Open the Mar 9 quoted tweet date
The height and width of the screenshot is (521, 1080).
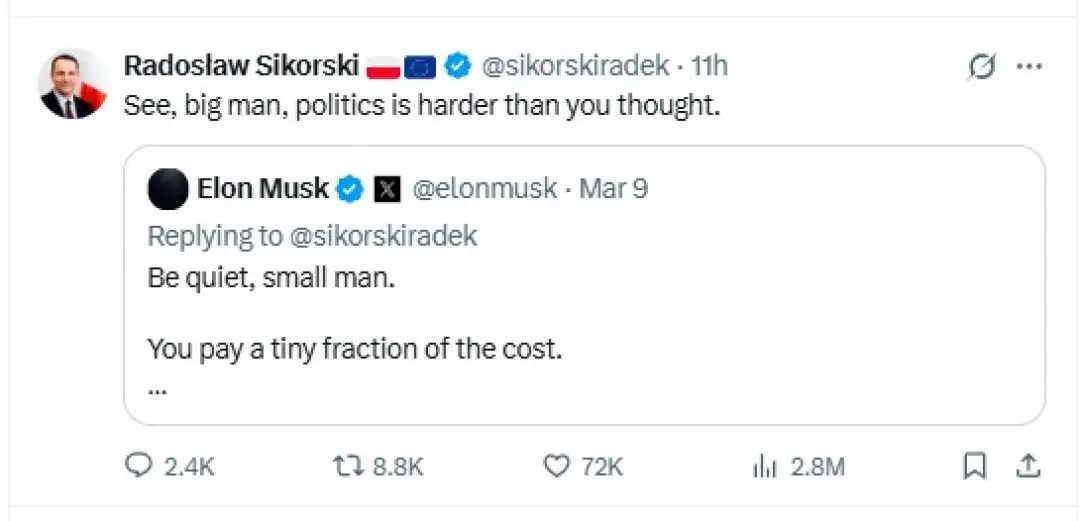tap(613, 188)
